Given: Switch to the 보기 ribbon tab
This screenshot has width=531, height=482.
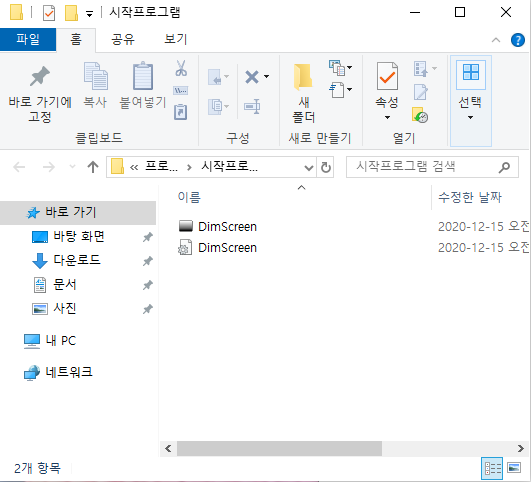Looking at the screenshot, I should pyautogui.click(x=175, y=40).
